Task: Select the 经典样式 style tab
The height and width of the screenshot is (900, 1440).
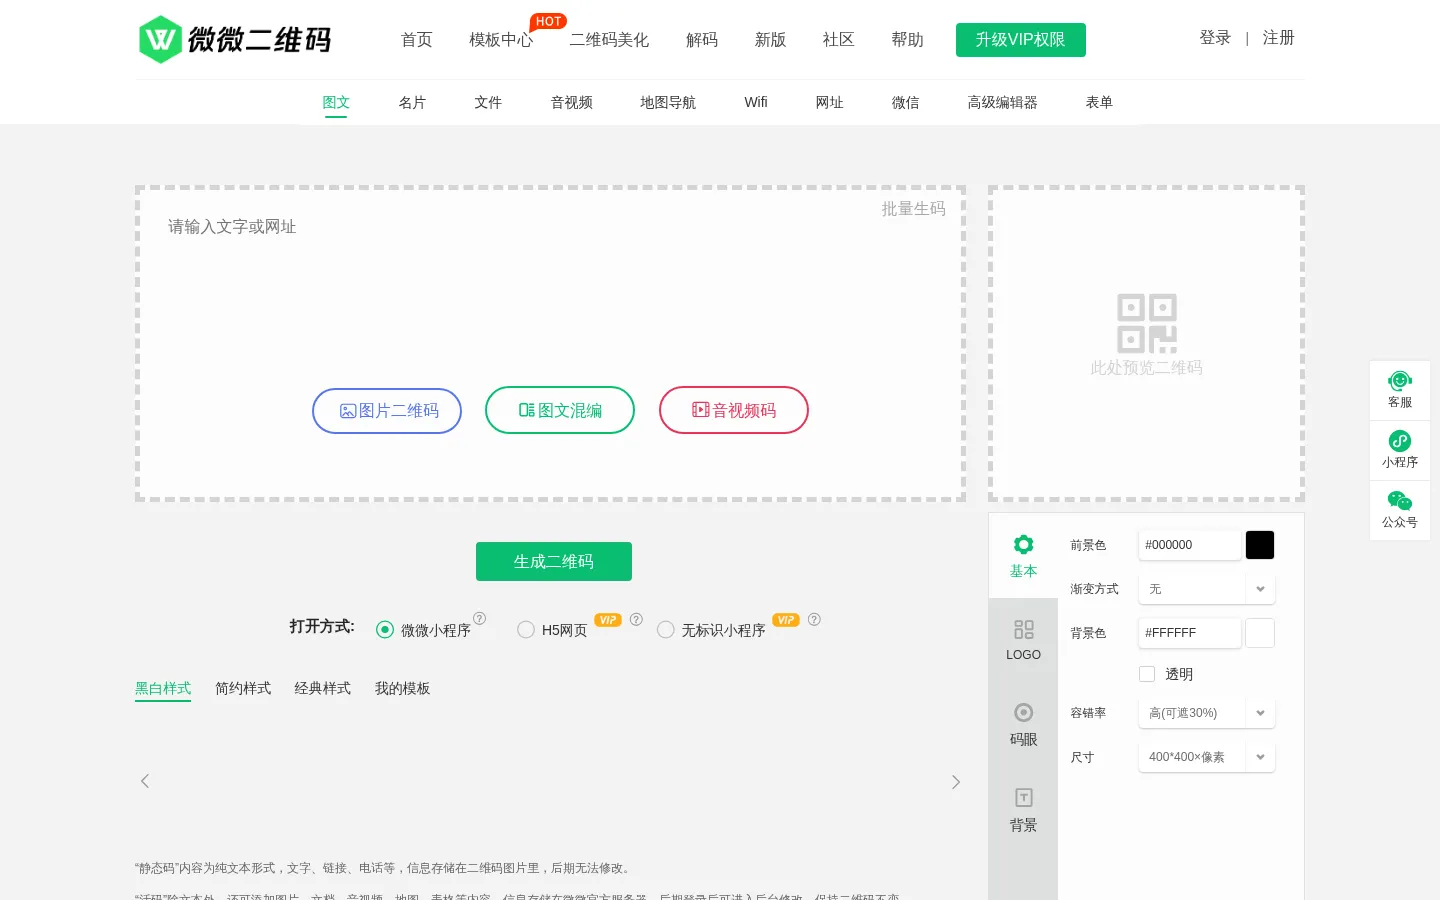Action: point(323,688)
